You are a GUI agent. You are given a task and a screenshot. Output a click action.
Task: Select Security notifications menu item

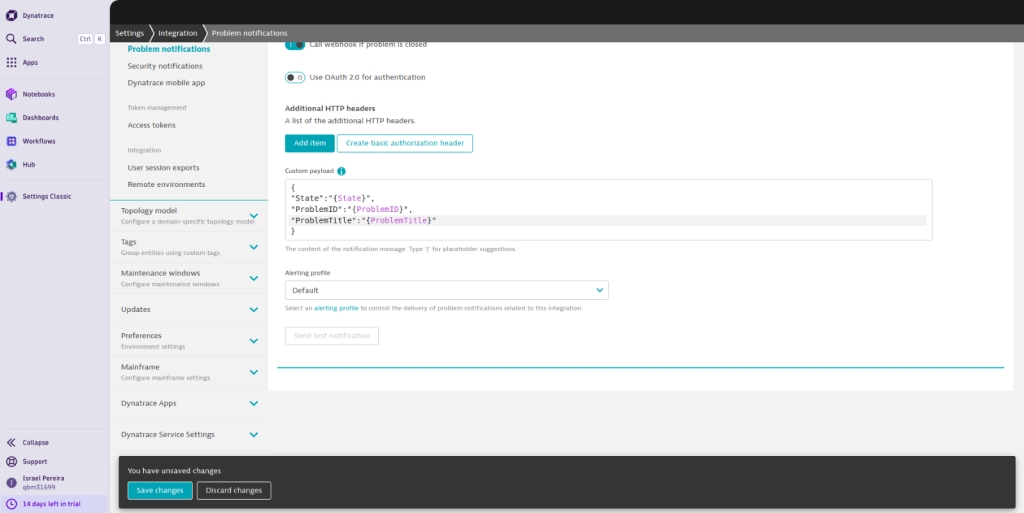[165, 66]
